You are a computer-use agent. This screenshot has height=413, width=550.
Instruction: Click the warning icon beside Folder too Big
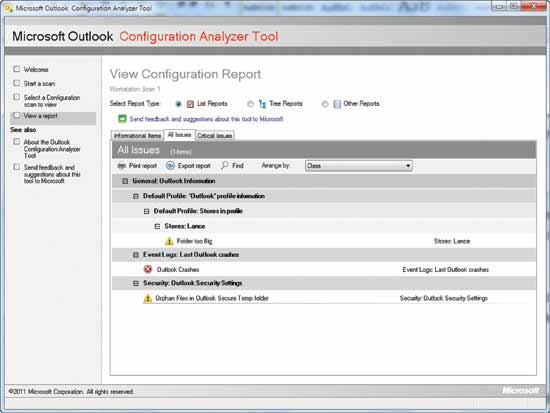(169, 241)
